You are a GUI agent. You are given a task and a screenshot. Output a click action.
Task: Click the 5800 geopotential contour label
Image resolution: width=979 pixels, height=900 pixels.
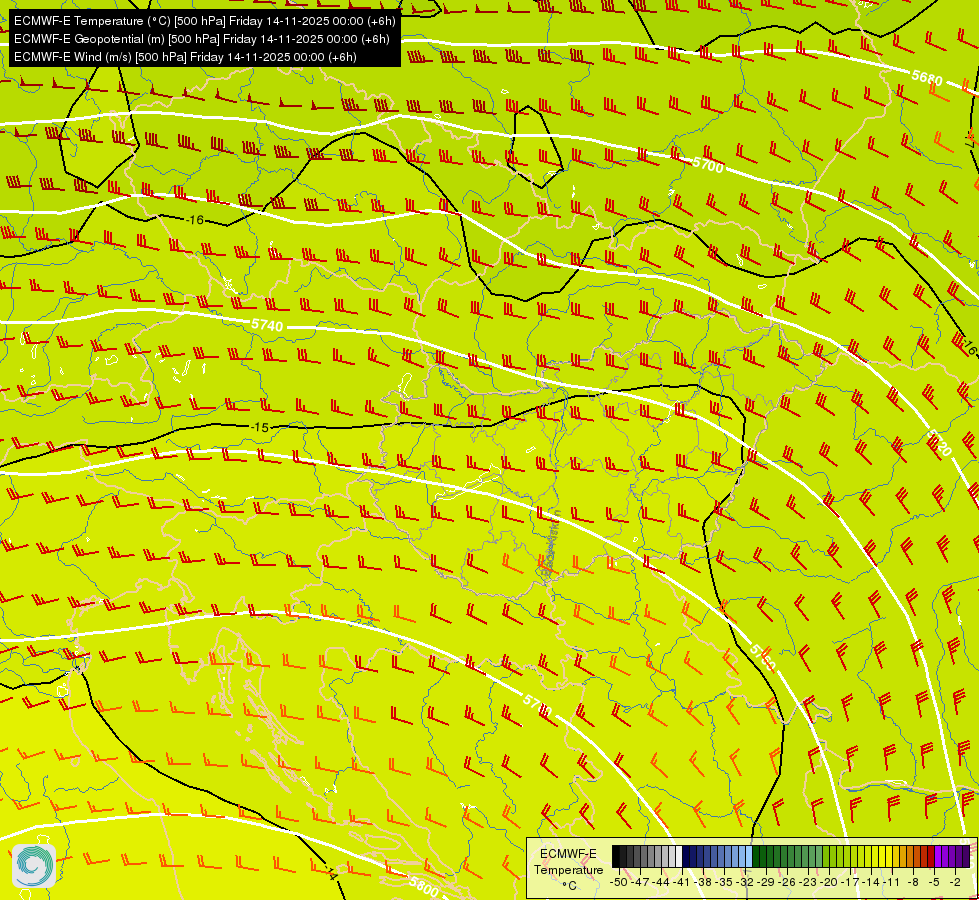(425, 886)
